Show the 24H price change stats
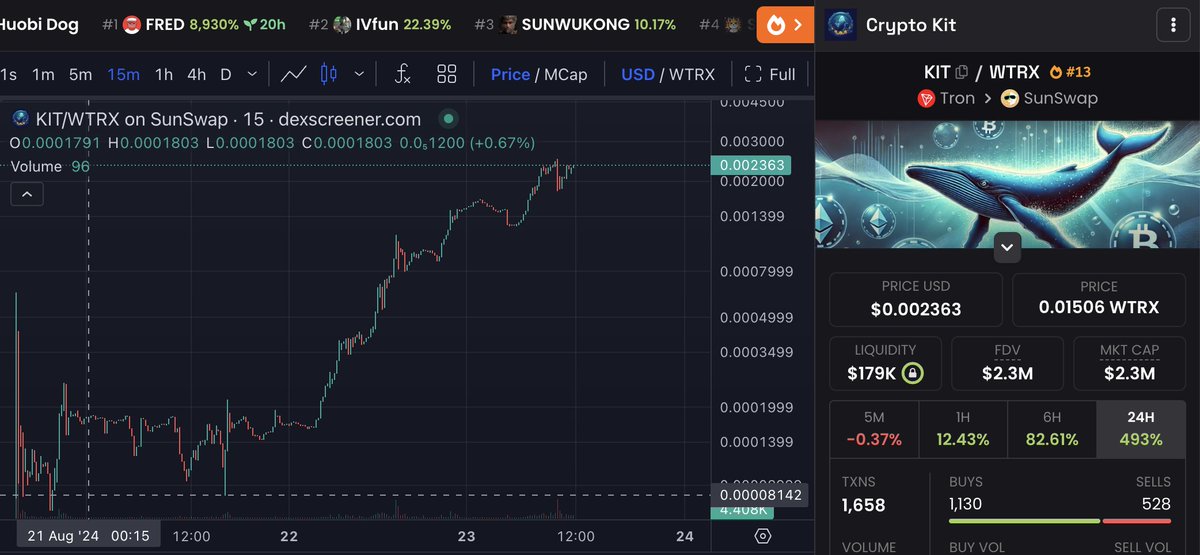 (x=1142, y=429)
